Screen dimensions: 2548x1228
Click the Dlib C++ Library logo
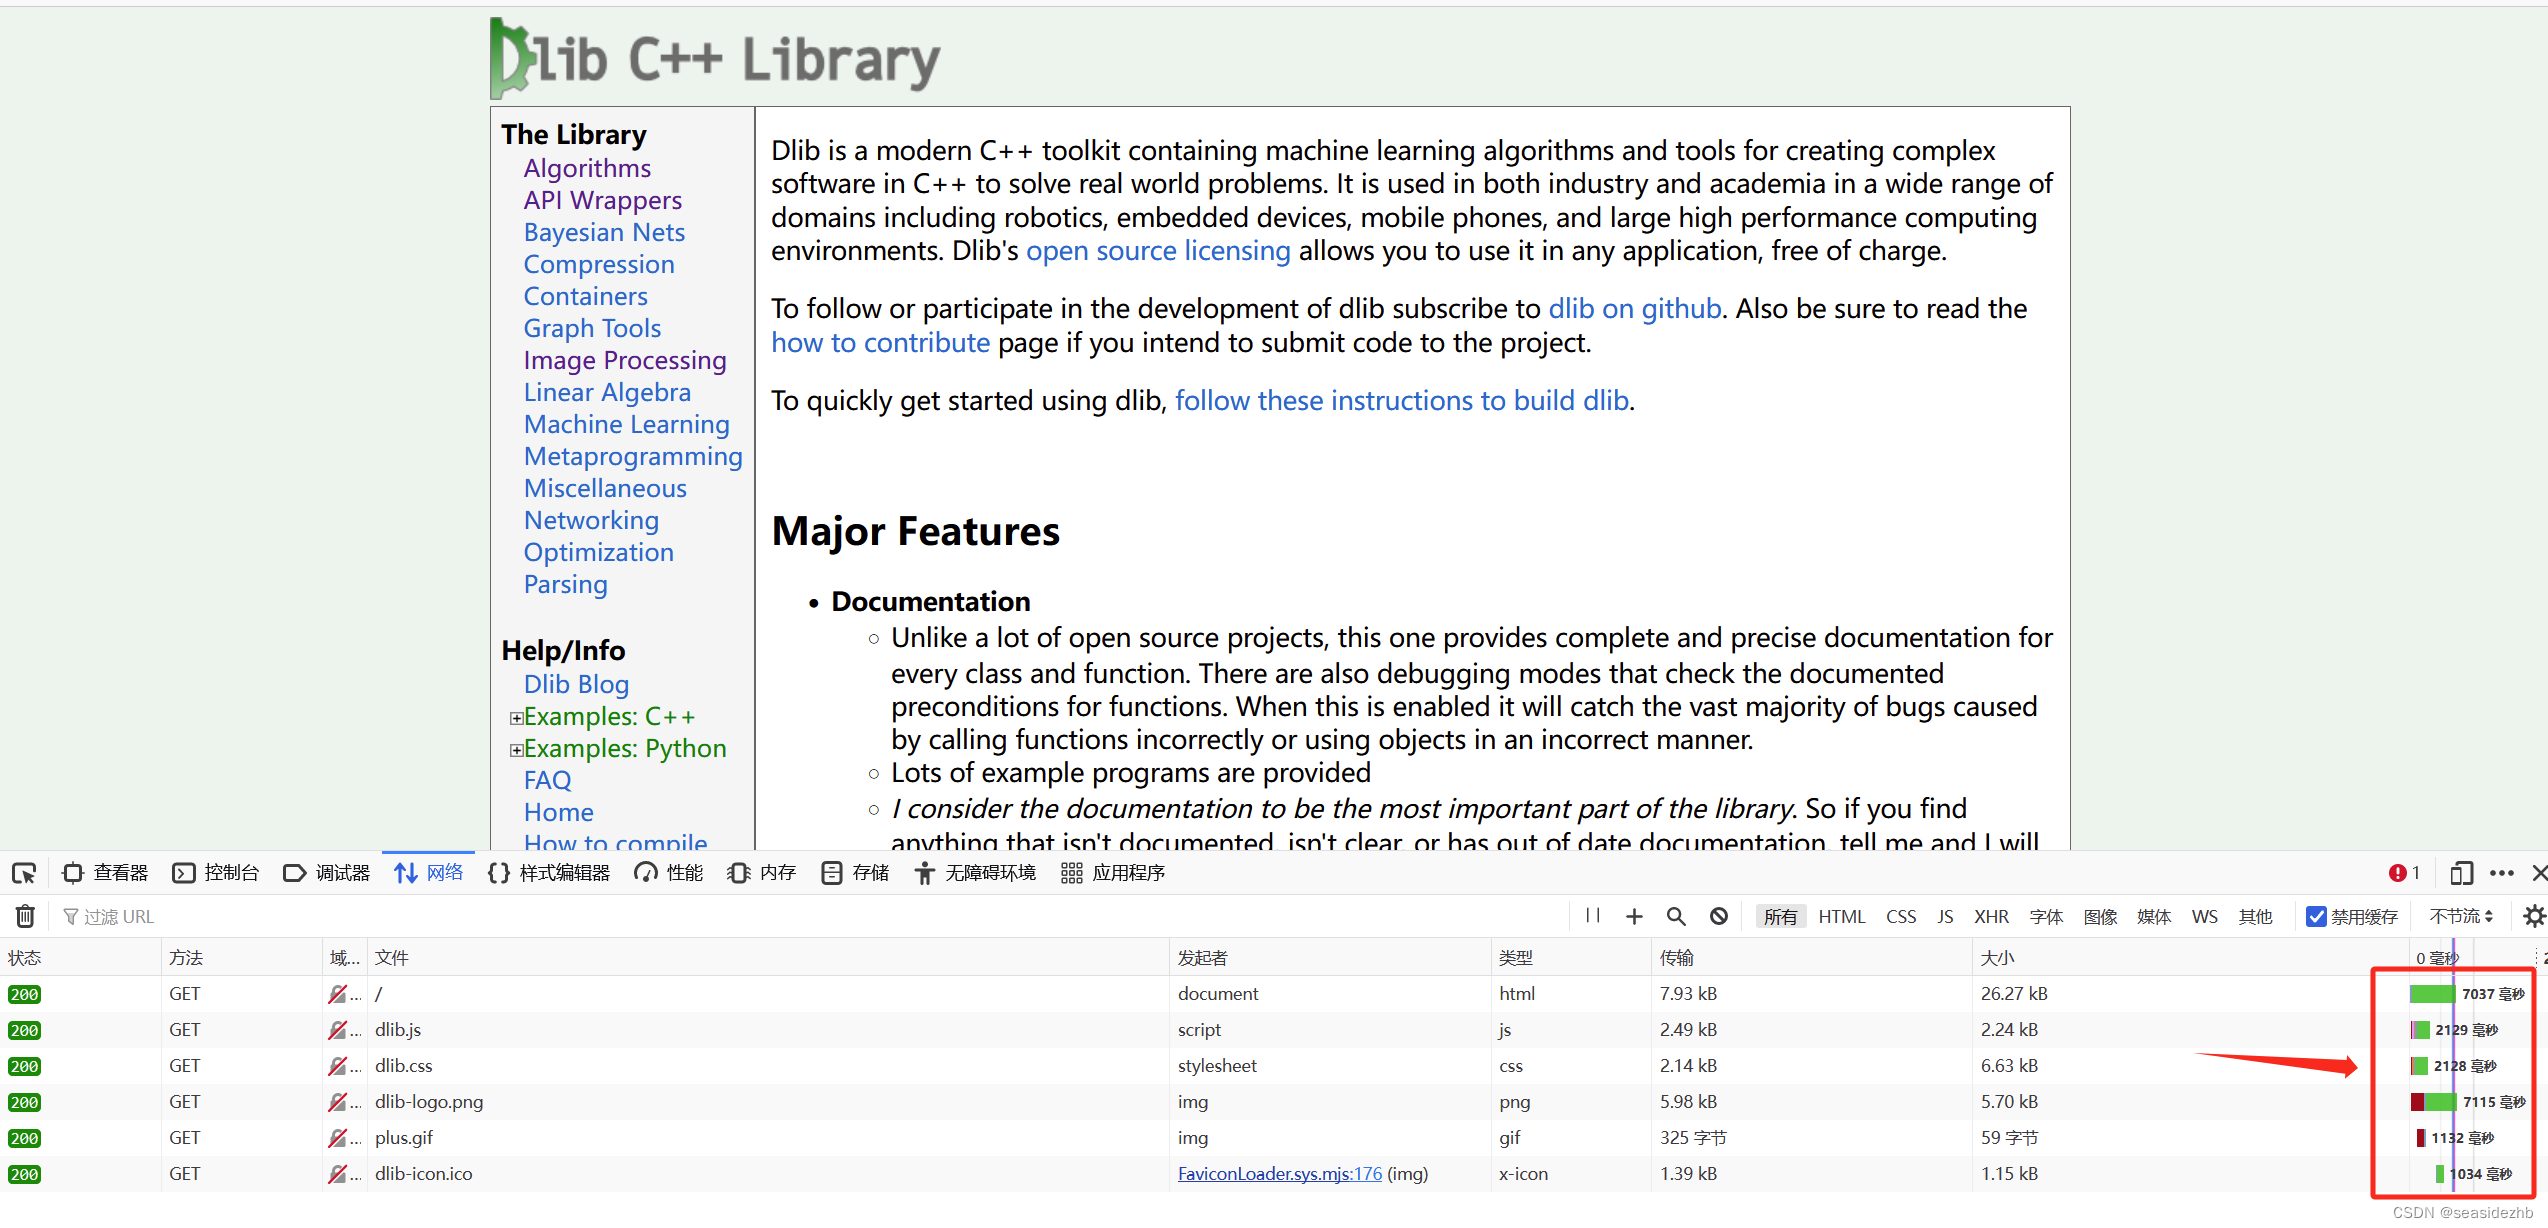pos(714,58)
